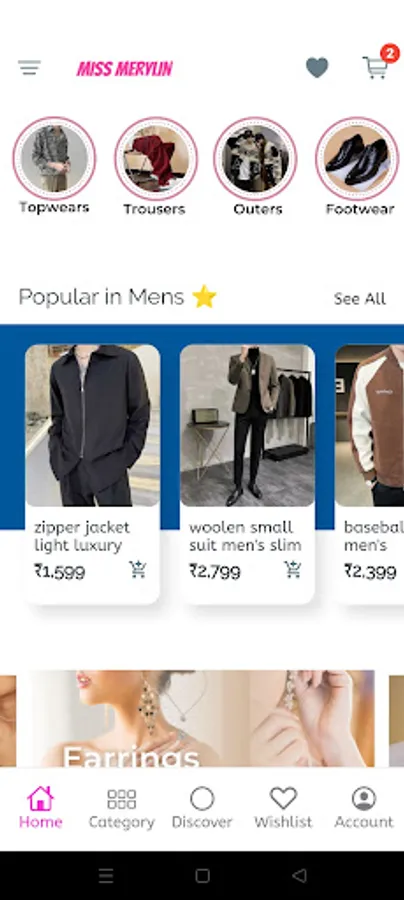Click See All for Popular in Mens
This screenshot has height=900, width=404.
pyautogui.click(x=360, y=298)
